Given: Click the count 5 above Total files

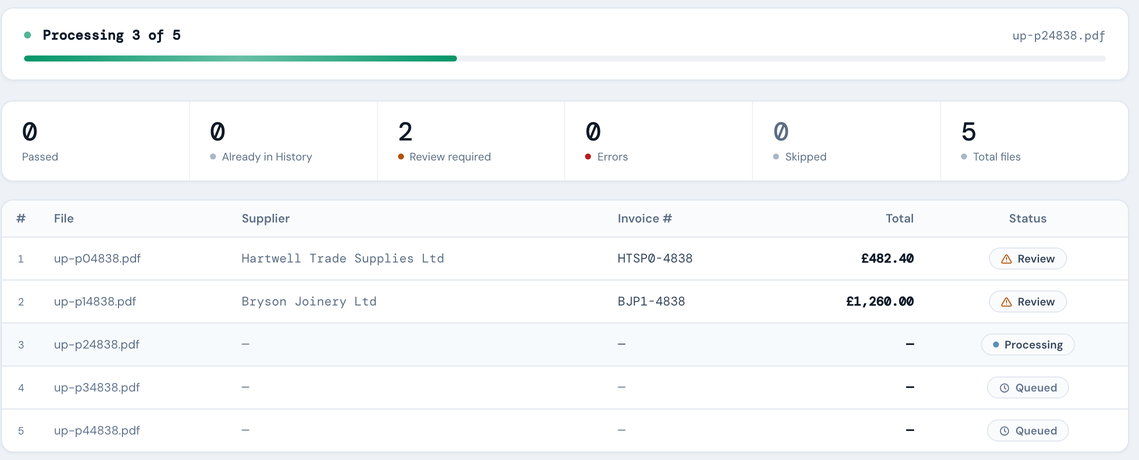Looking at the screenshot, I should coord(969,132).
